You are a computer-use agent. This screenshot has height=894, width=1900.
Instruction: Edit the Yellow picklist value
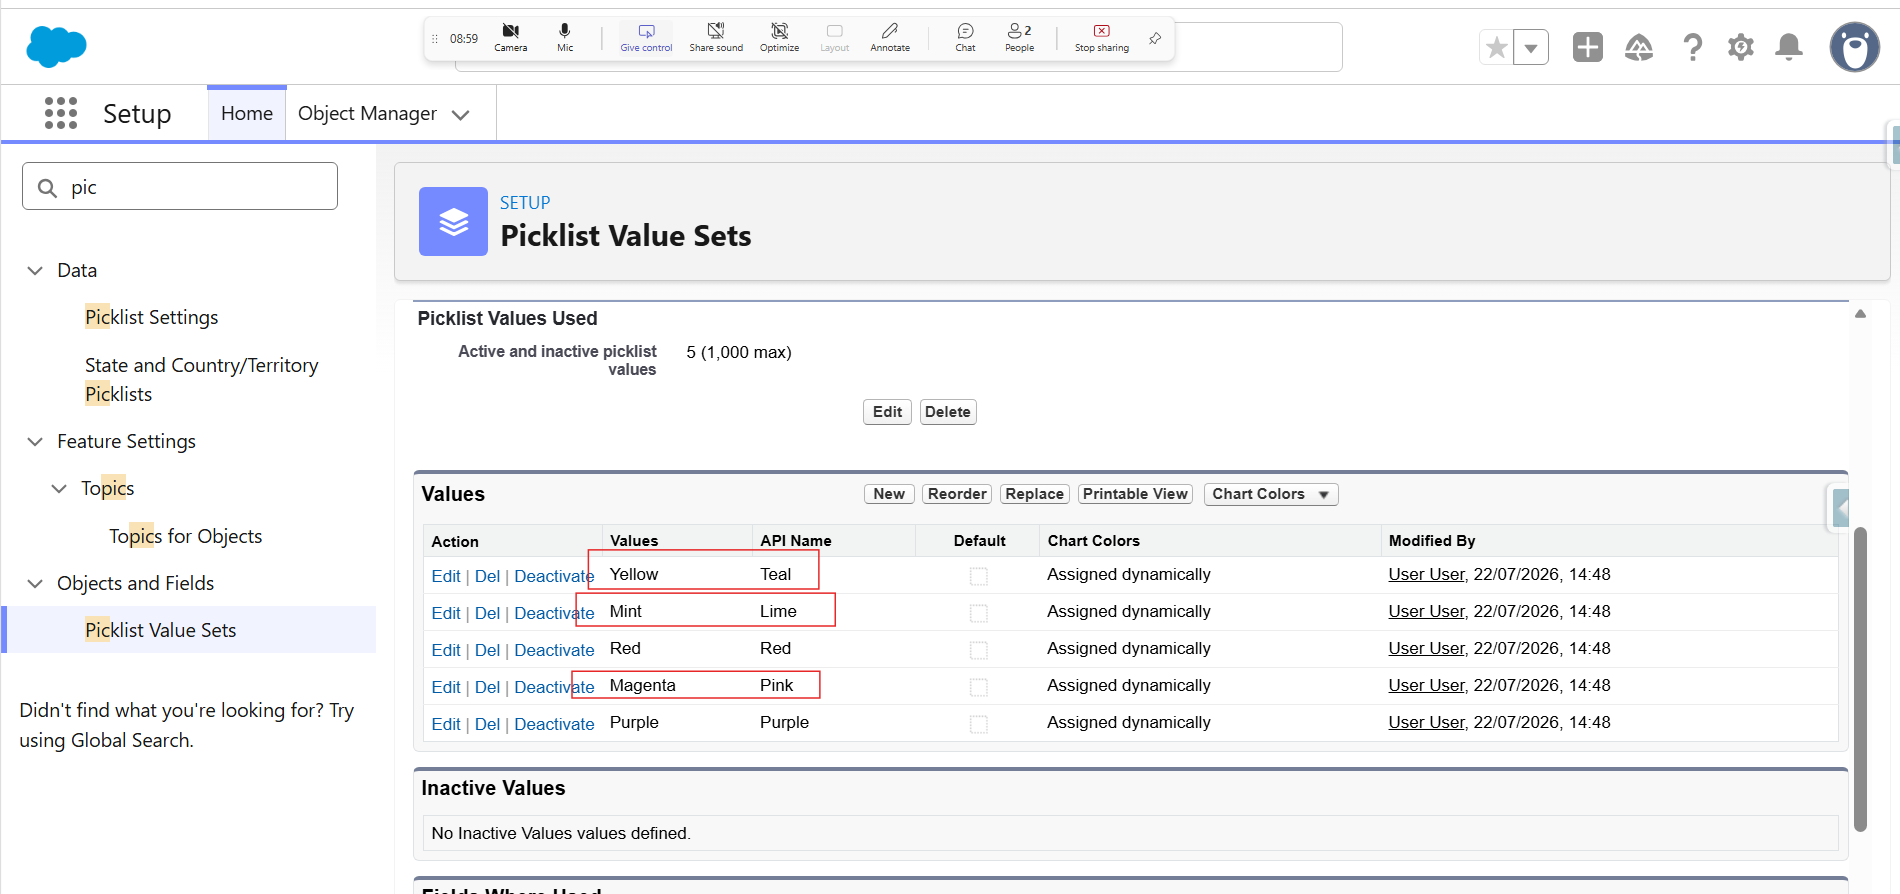pos(446,576)
